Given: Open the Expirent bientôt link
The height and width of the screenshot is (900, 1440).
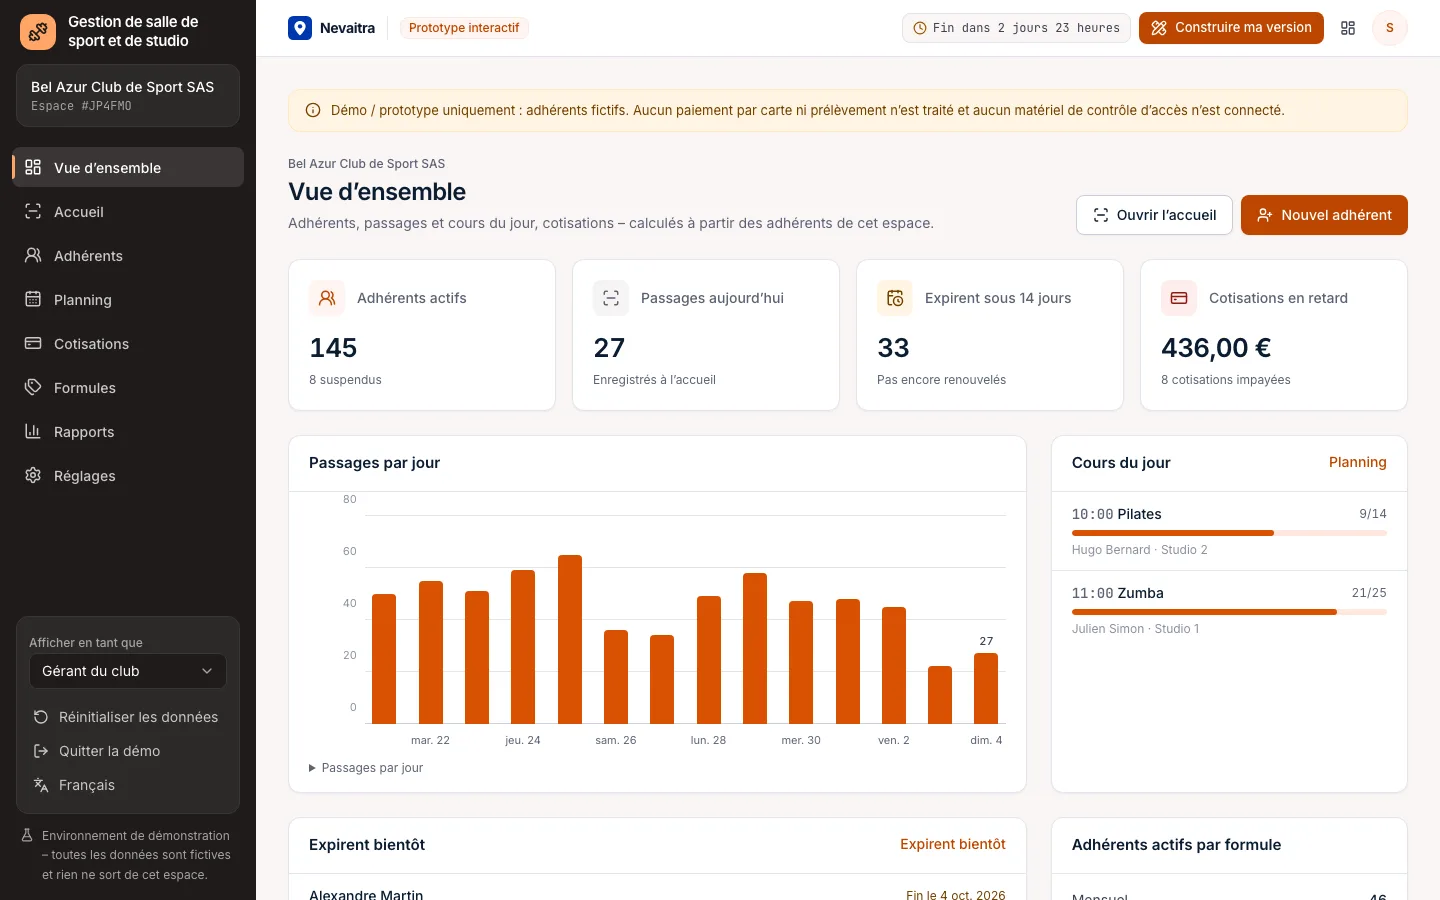Looking at the screenshot, I should (952, 844).
